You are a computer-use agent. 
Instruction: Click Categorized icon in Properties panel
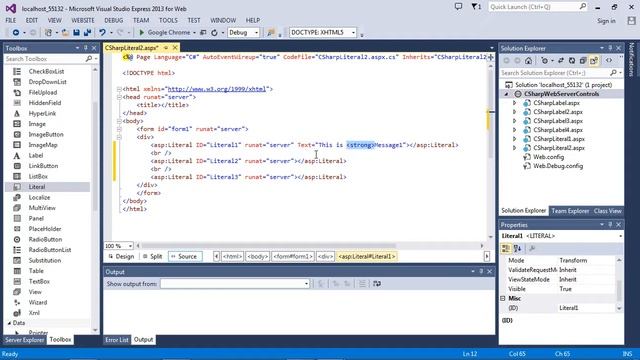506,248
